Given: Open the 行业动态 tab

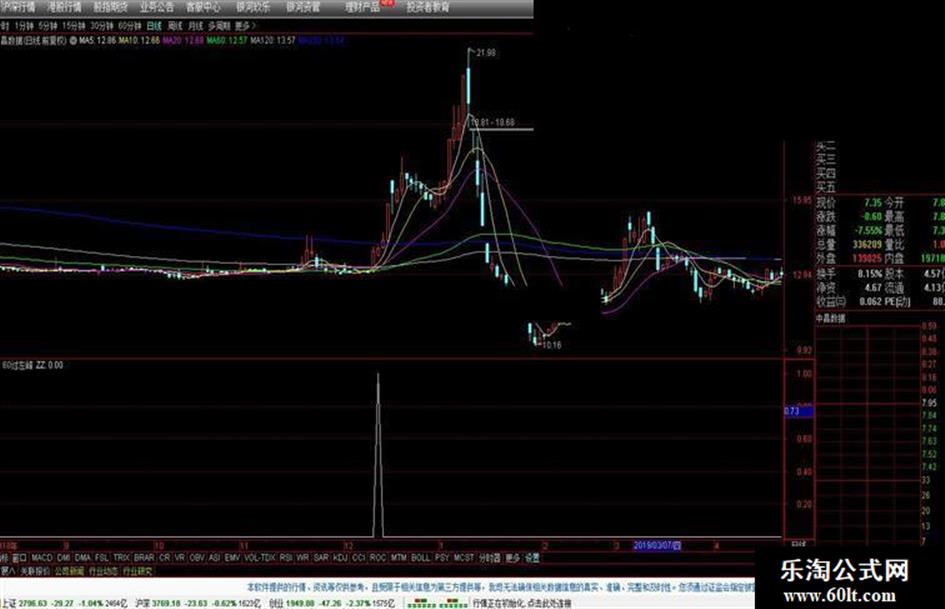Looking at the screenshot, I should [103, 571].
